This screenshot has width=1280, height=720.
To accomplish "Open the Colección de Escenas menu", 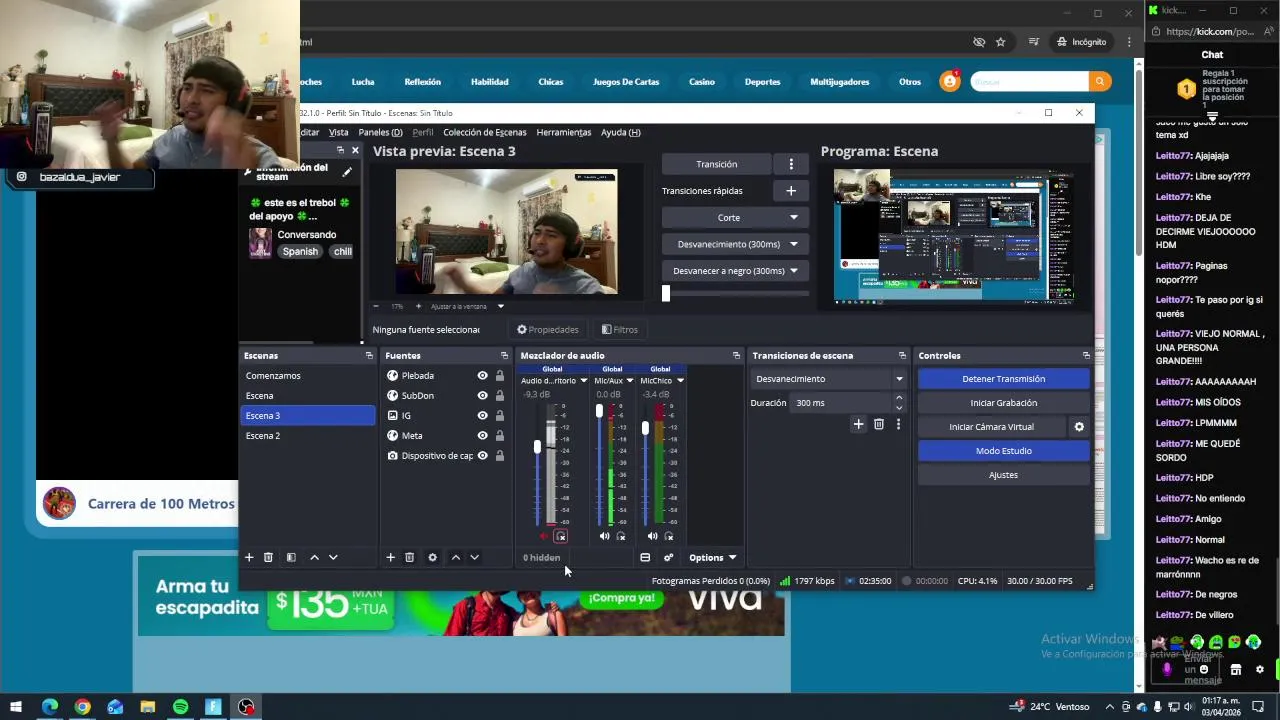I will click(484, 132).
